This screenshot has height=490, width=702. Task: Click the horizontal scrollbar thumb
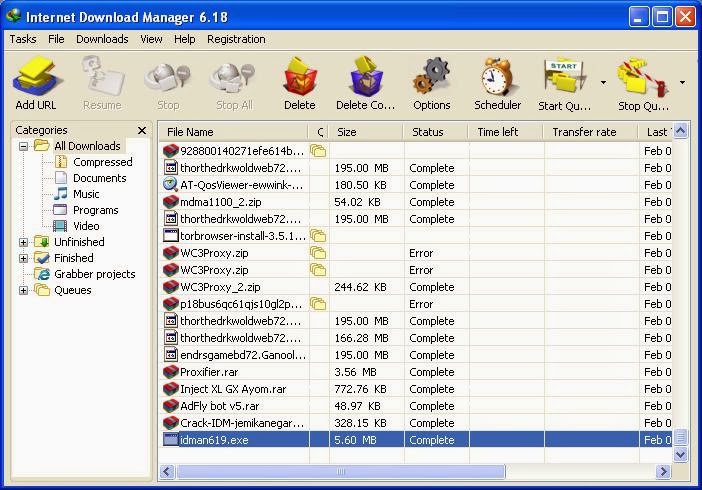pos(341,472)
